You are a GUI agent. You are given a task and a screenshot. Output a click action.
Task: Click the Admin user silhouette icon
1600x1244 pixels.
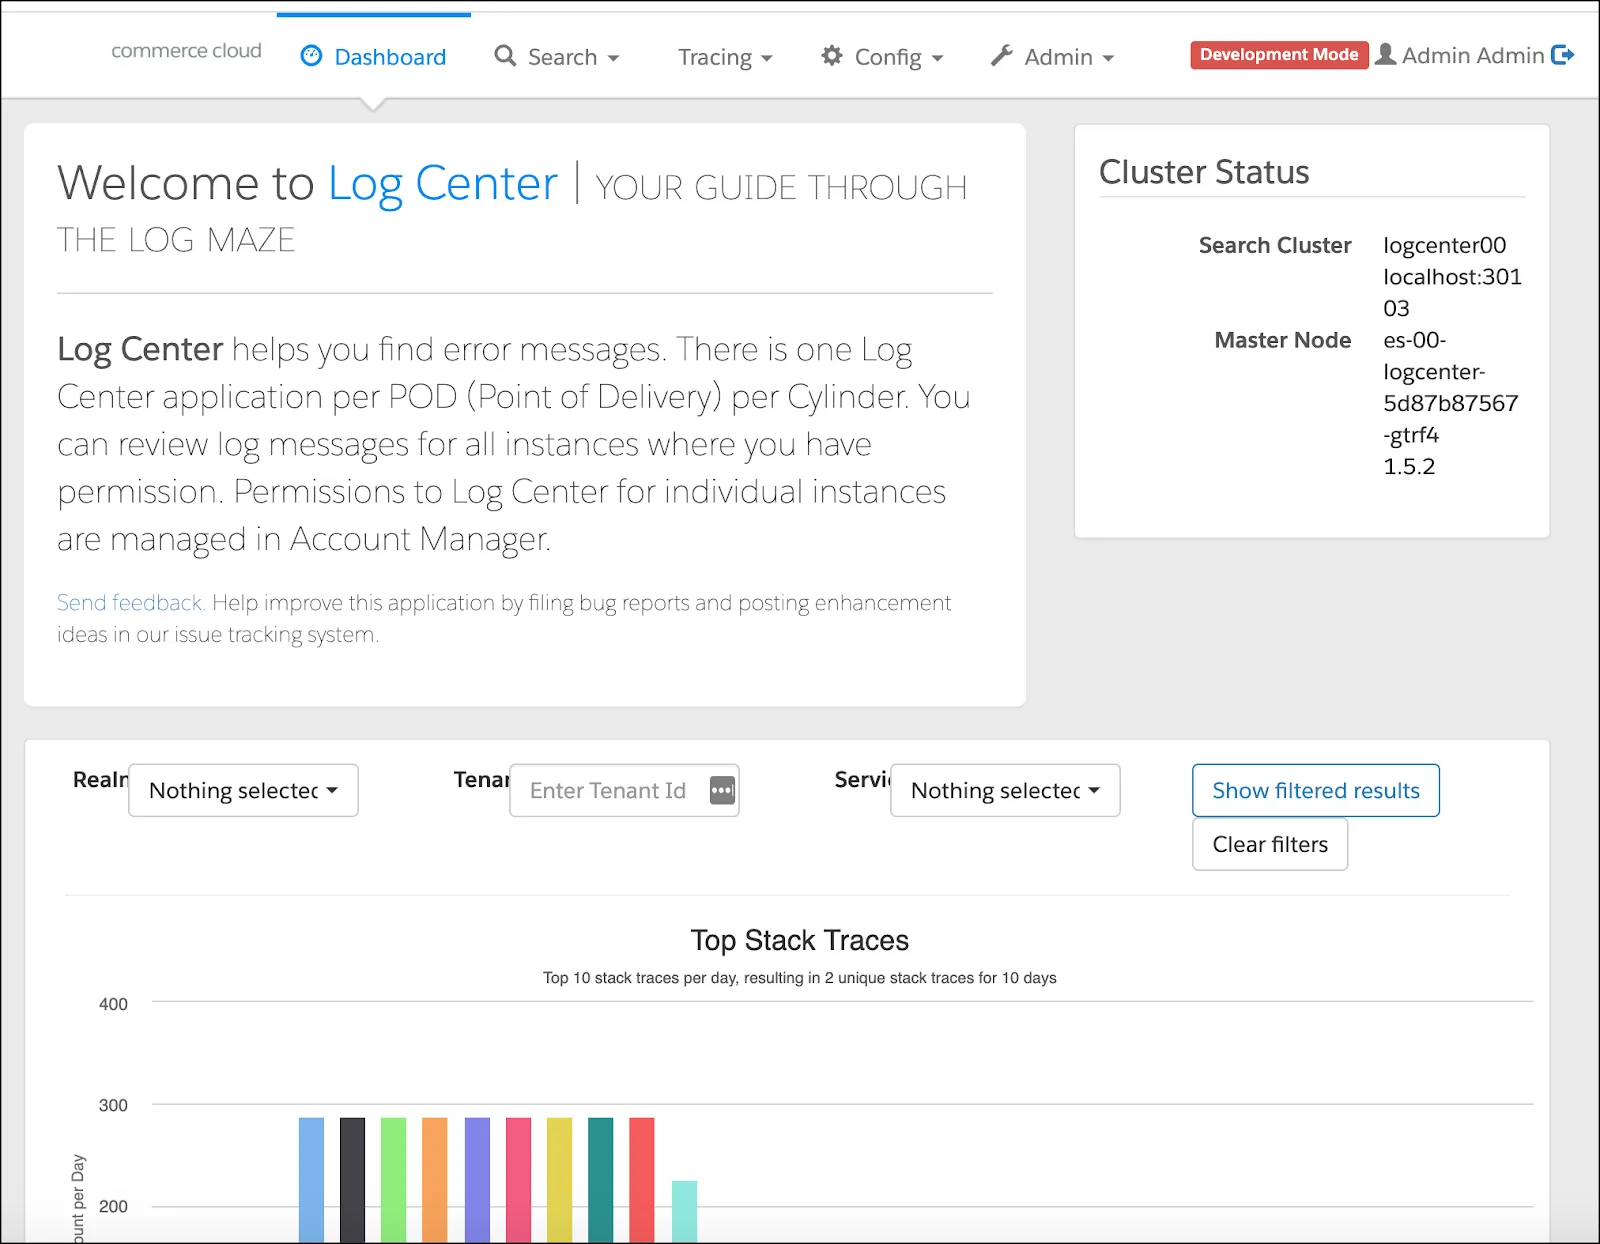(1385, 55)
